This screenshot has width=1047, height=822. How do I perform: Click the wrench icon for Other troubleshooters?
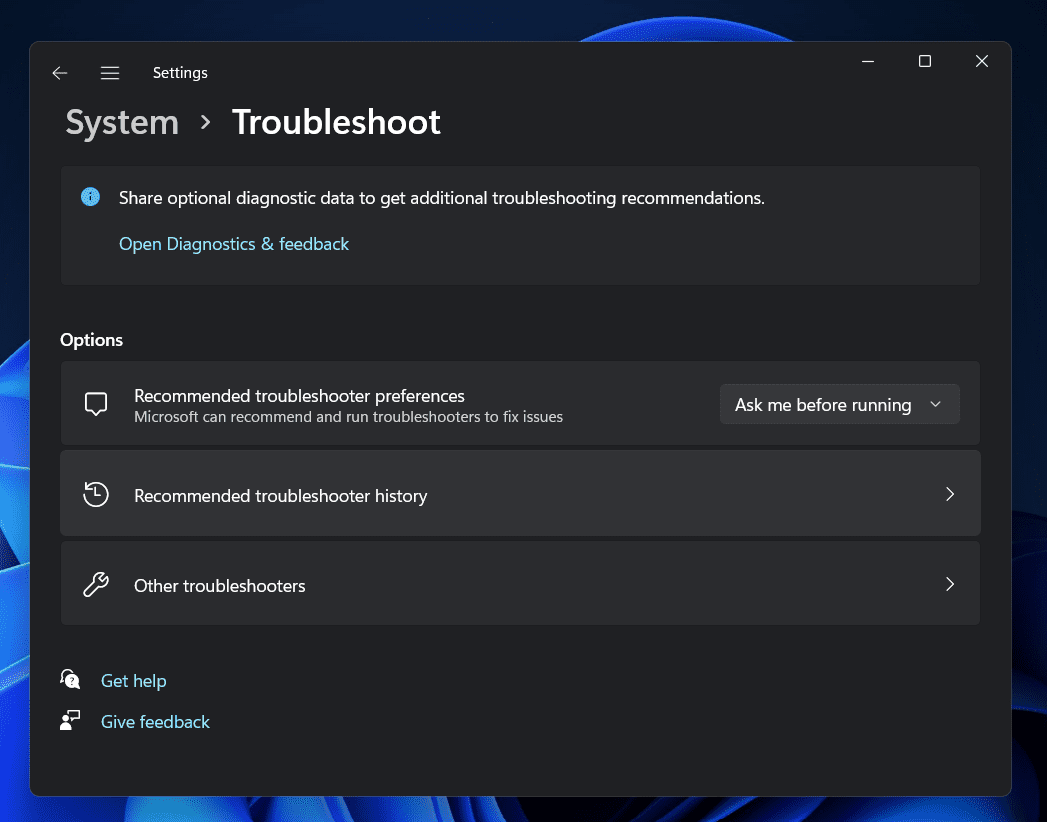(x=96, y=584)
